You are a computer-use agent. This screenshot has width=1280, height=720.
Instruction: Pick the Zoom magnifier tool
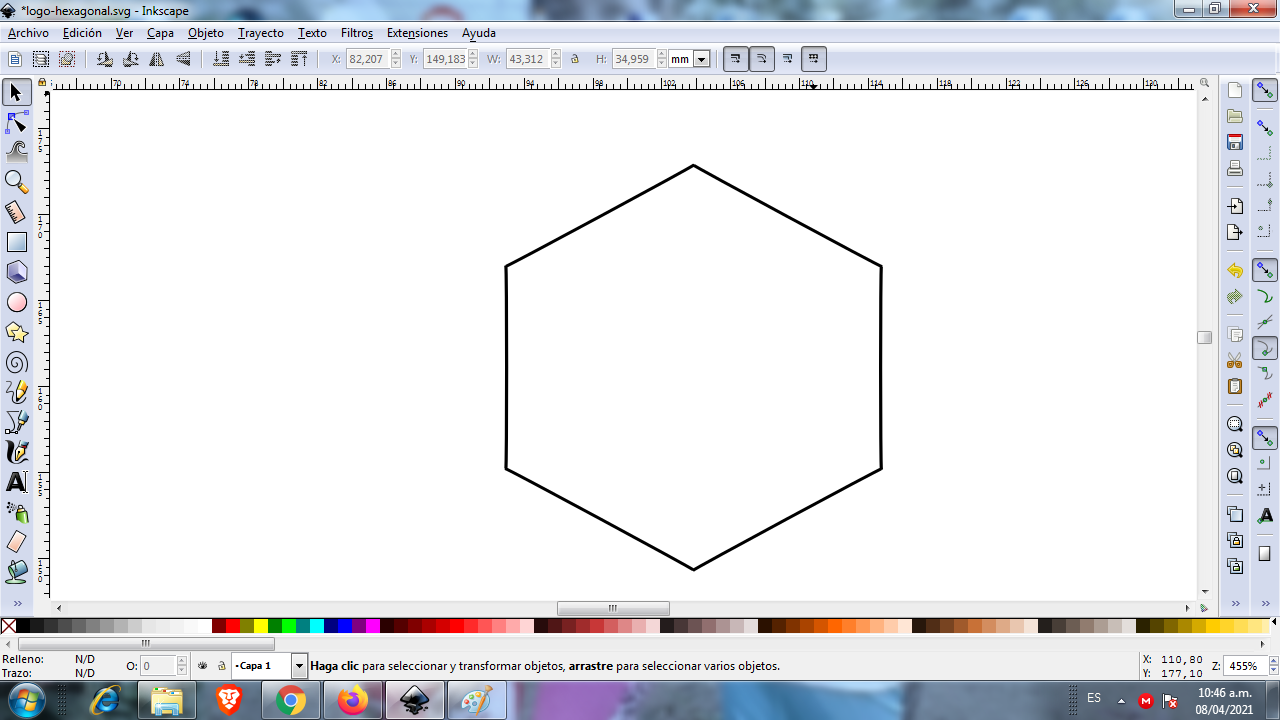16,182
